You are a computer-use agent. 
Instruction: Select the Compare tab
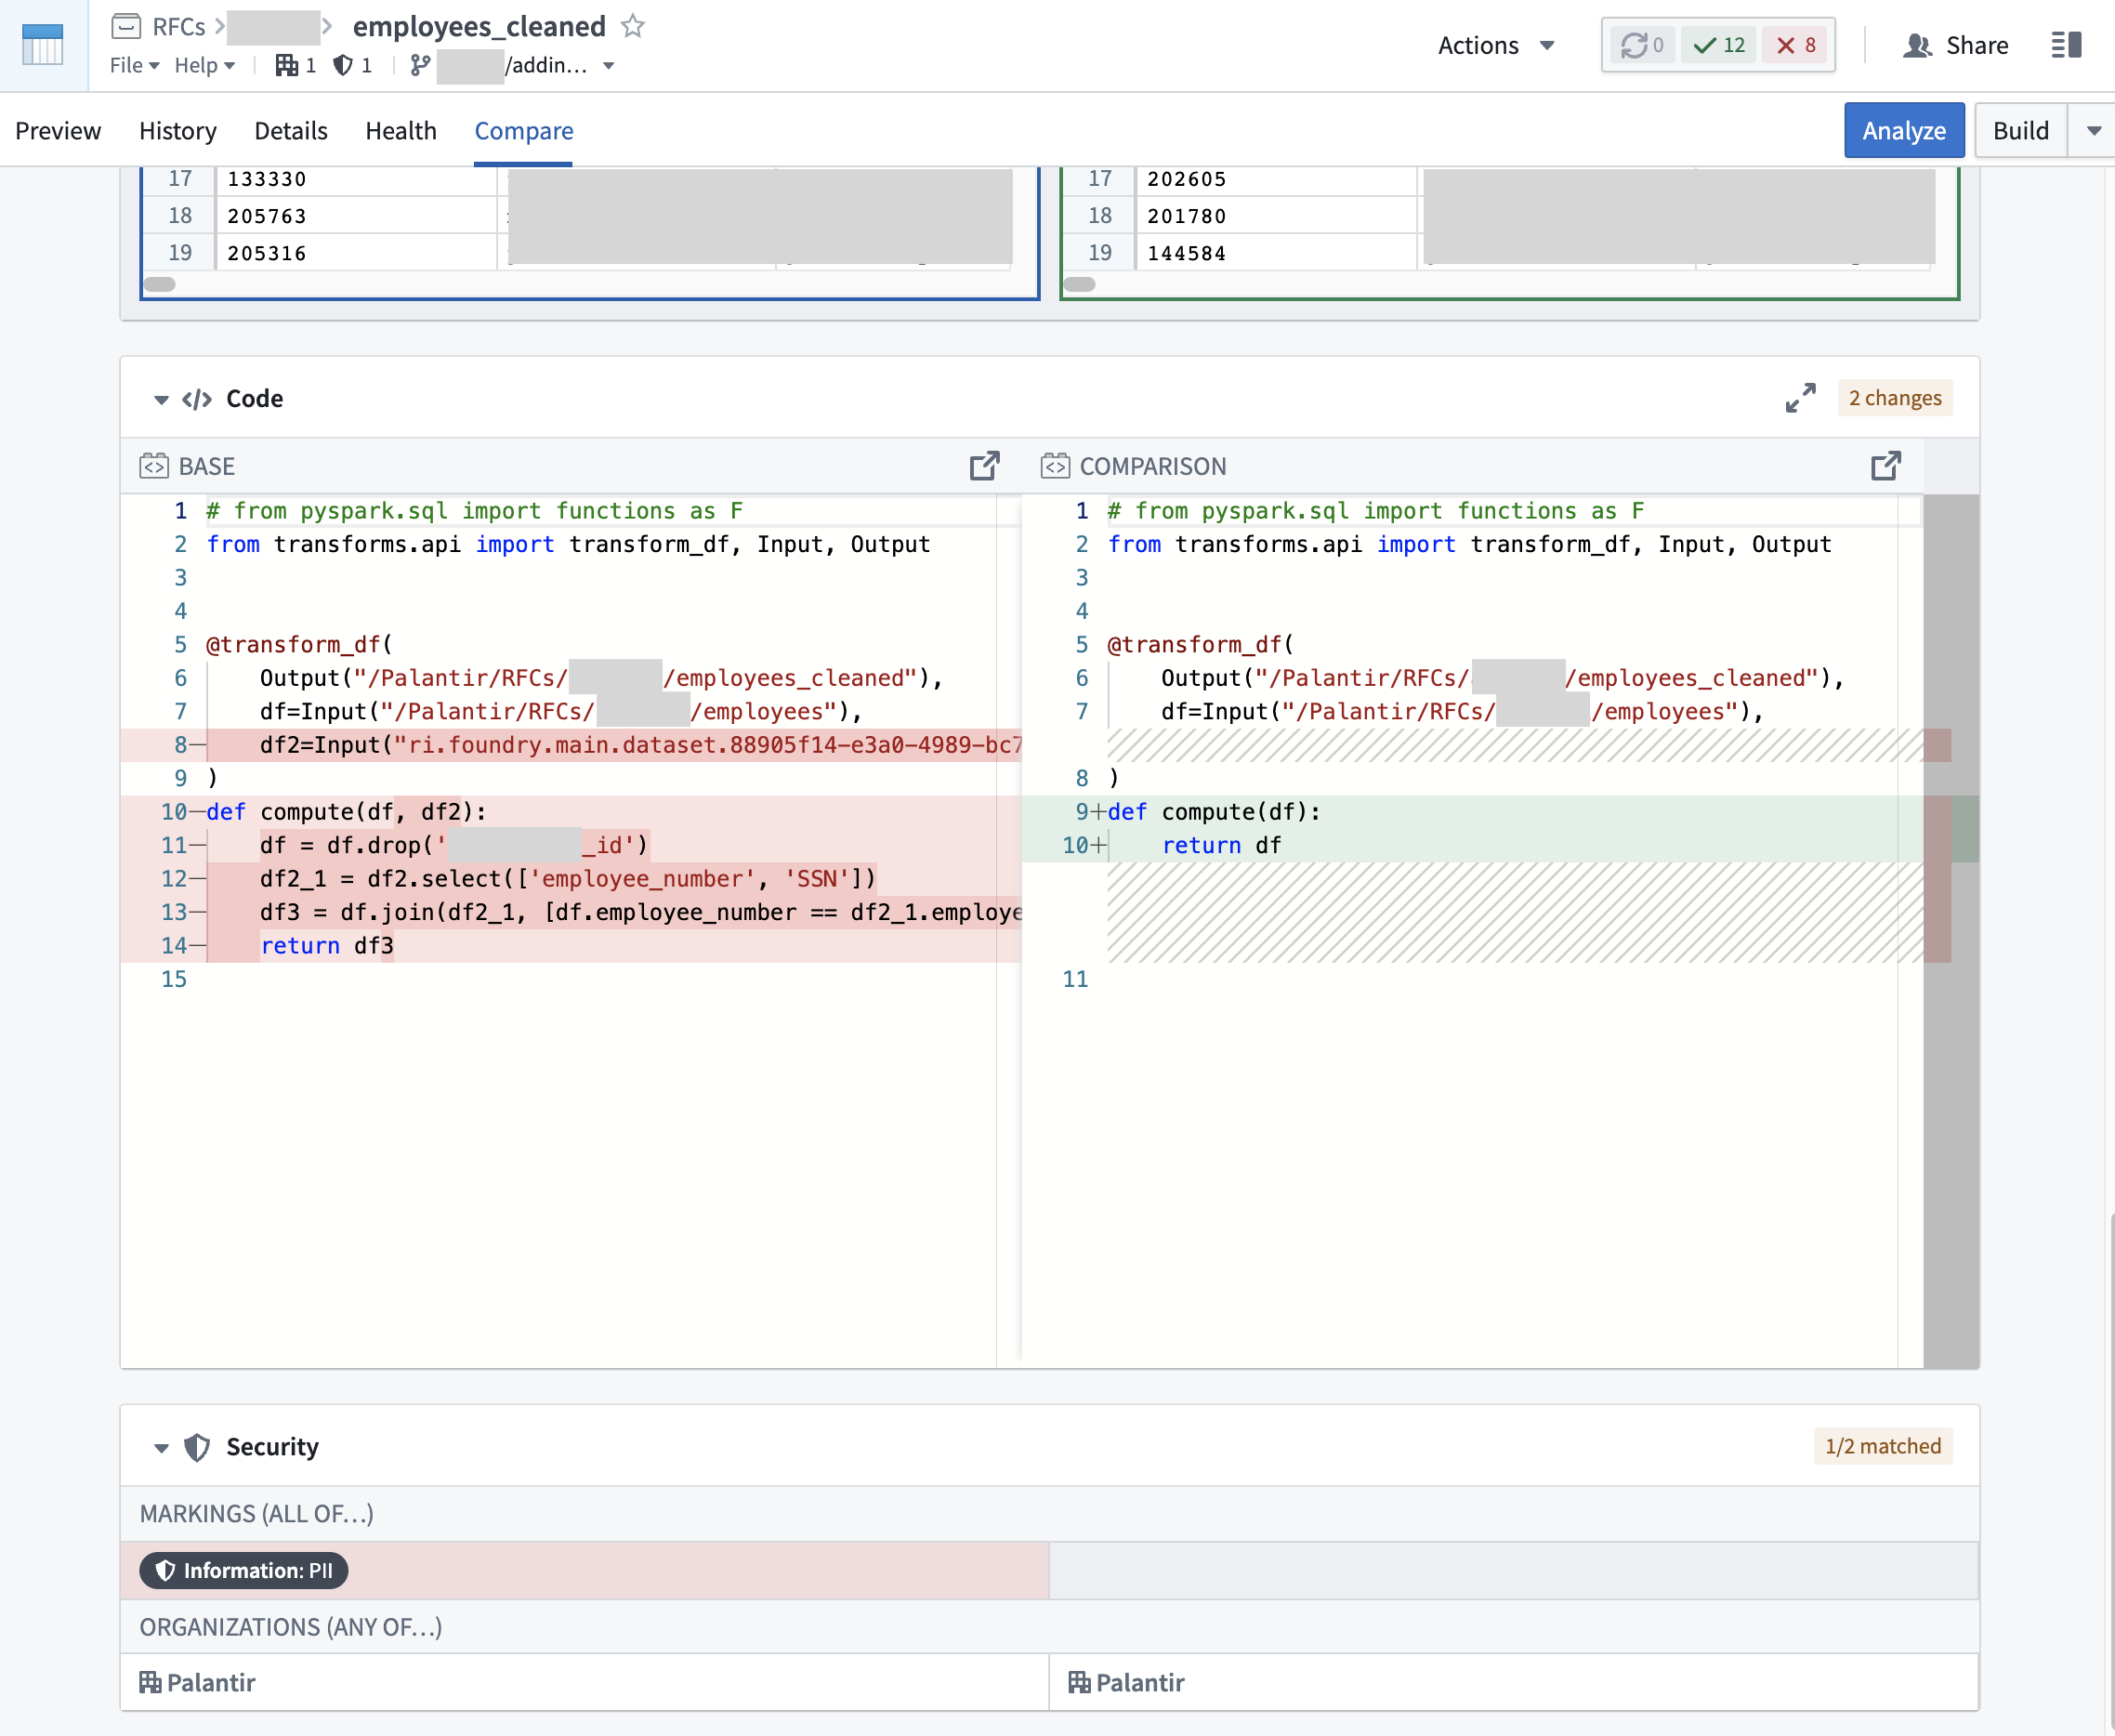pos(524,131)
